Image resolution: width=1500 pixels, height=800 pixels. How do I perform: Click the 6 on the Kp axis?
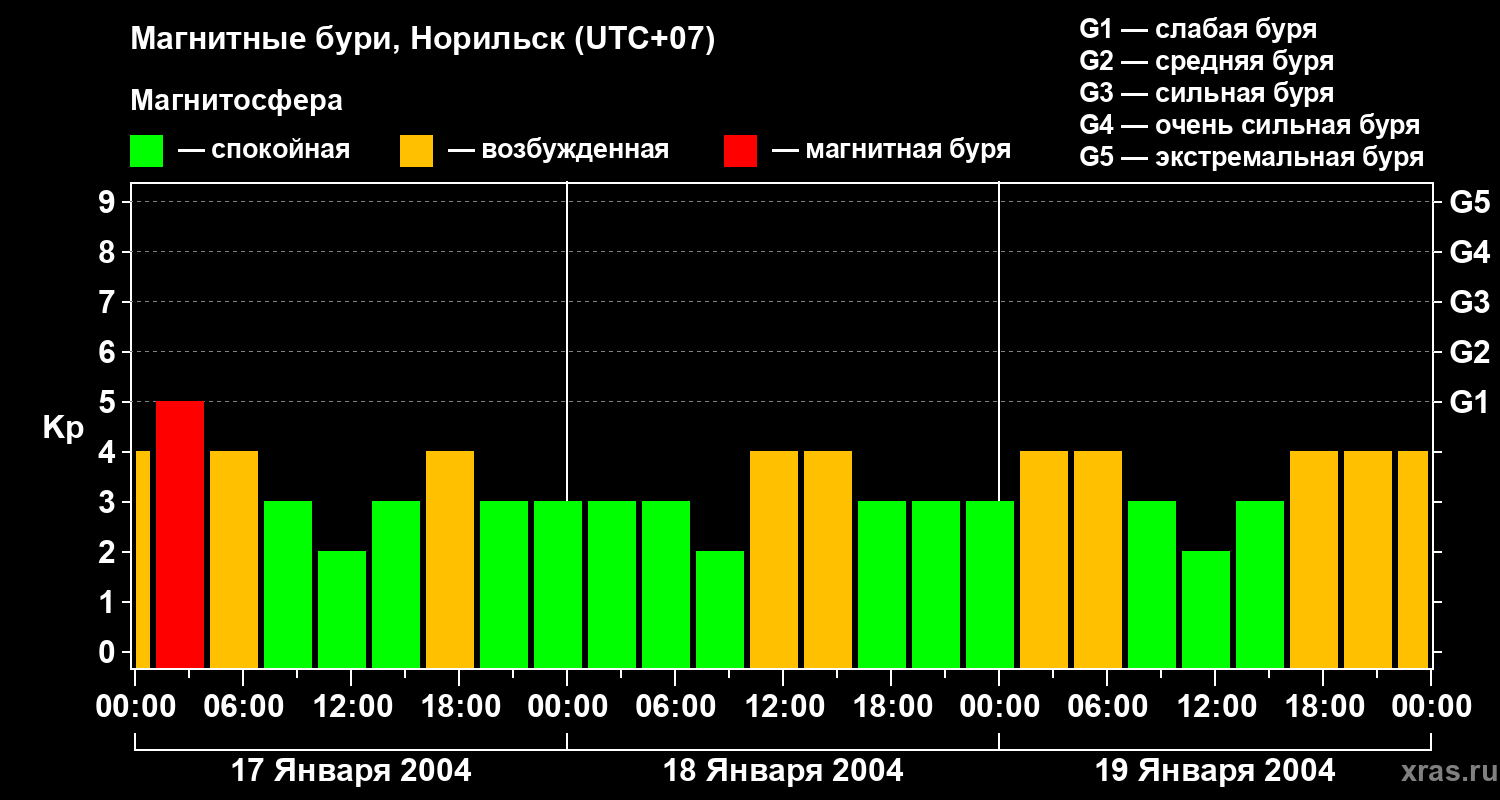pos(108,352)
